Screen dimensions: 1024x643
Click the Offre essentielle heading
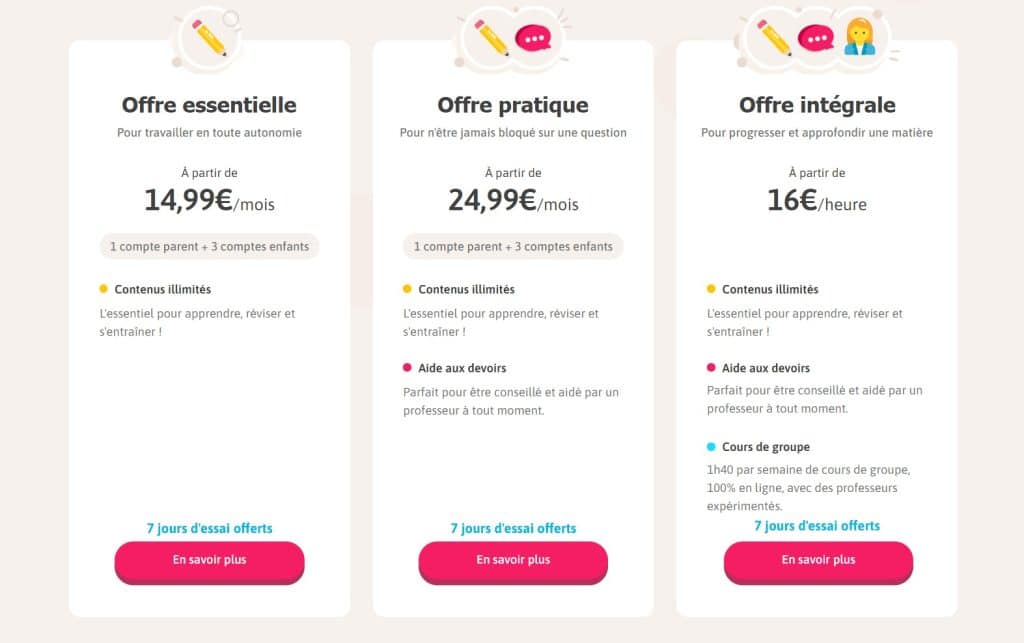pos(209,105)
